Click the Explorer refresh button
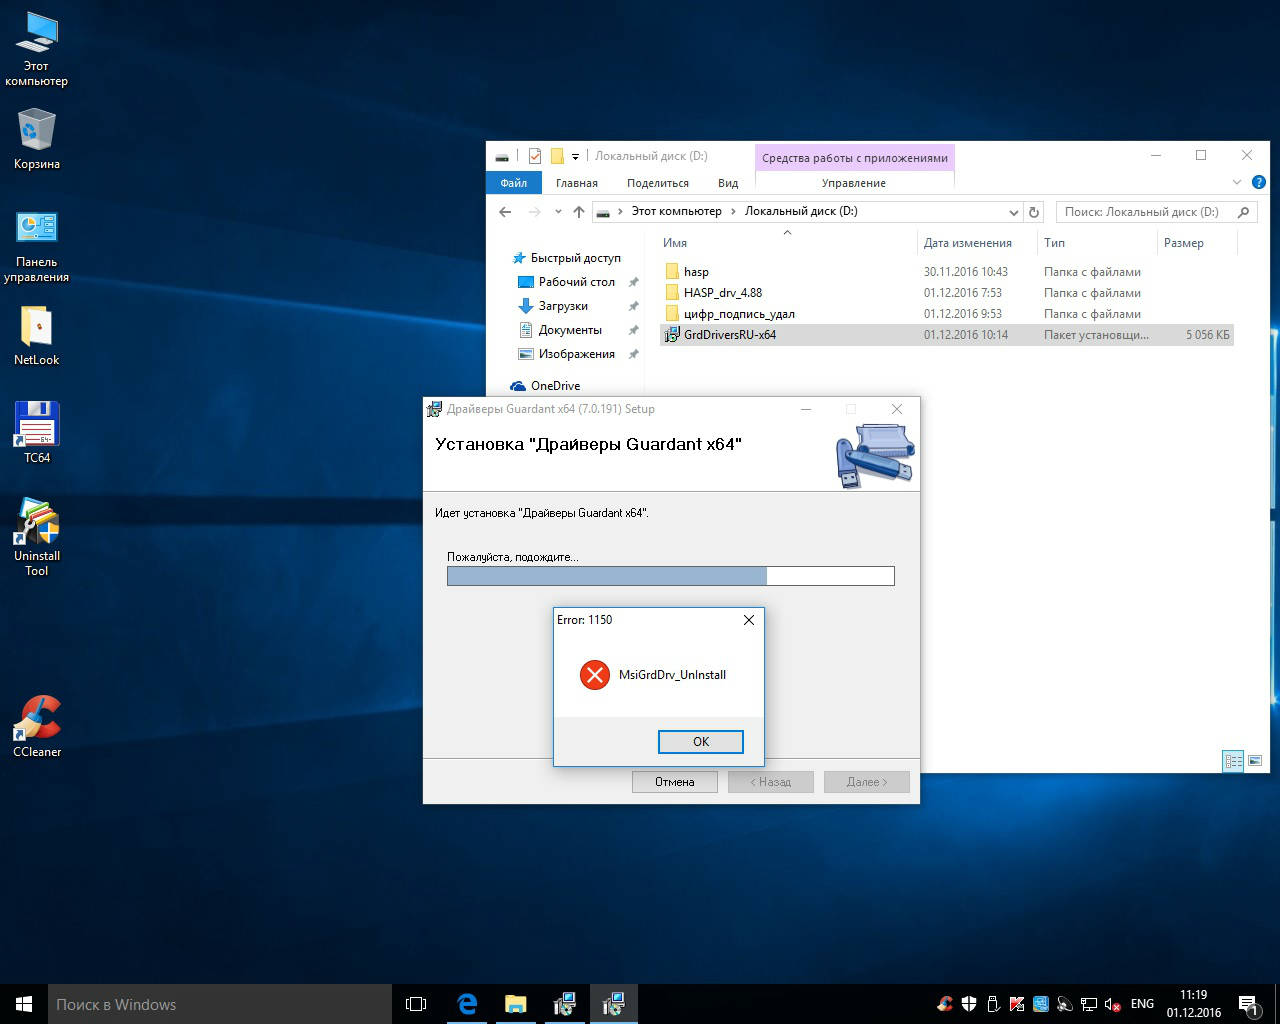This screenshot has width=1280, height=1024. click(x=1034, y=212)
